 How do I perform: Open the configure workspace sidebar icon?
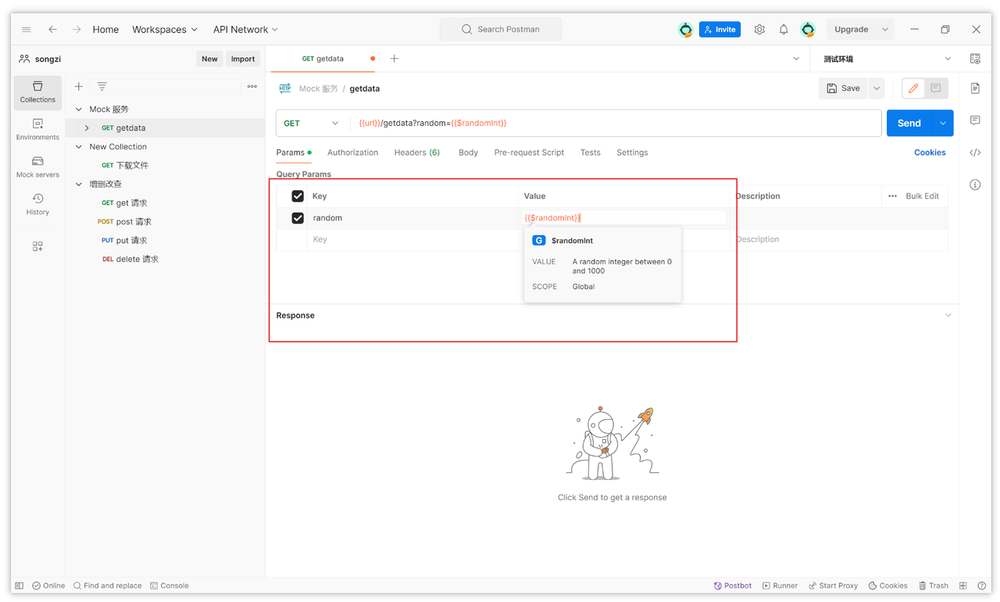click(38, 246)
